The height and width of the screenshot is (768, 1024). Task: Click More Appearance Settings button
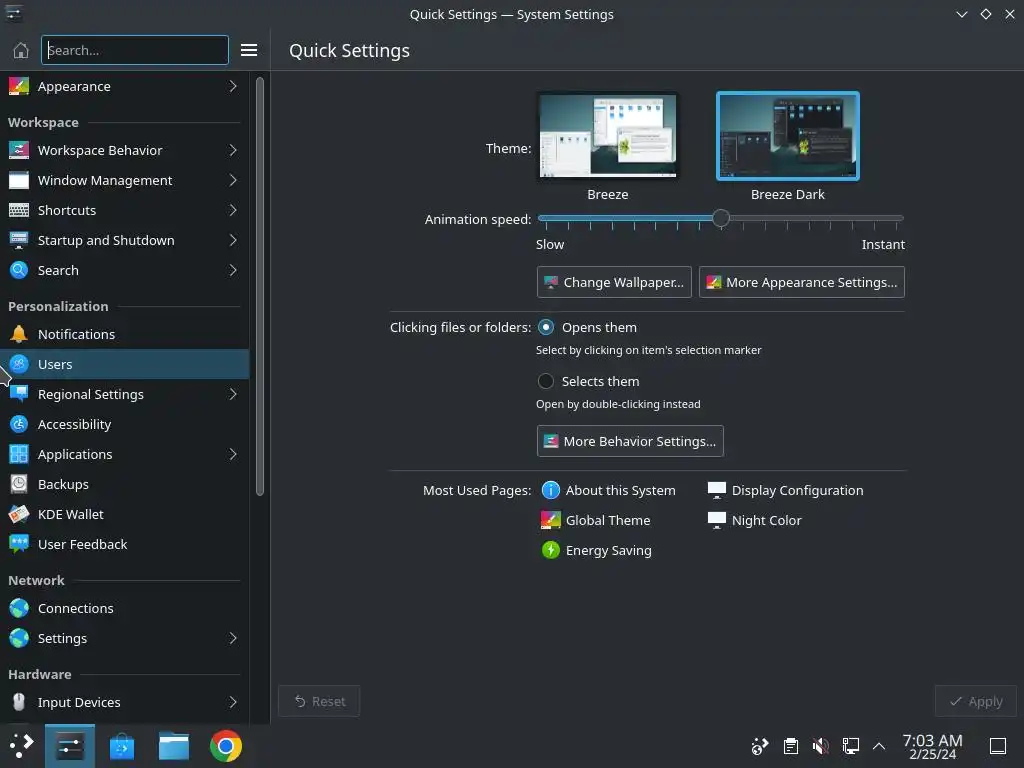801,282
